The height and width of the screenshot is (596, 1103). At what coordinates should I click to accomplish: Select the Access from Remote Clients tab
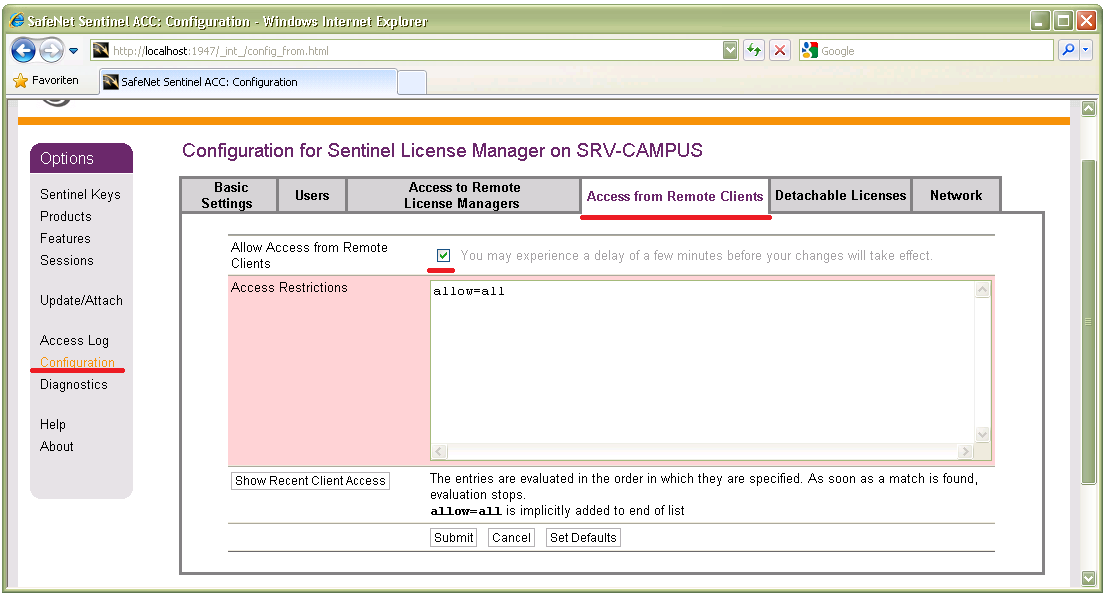(675, 196)
